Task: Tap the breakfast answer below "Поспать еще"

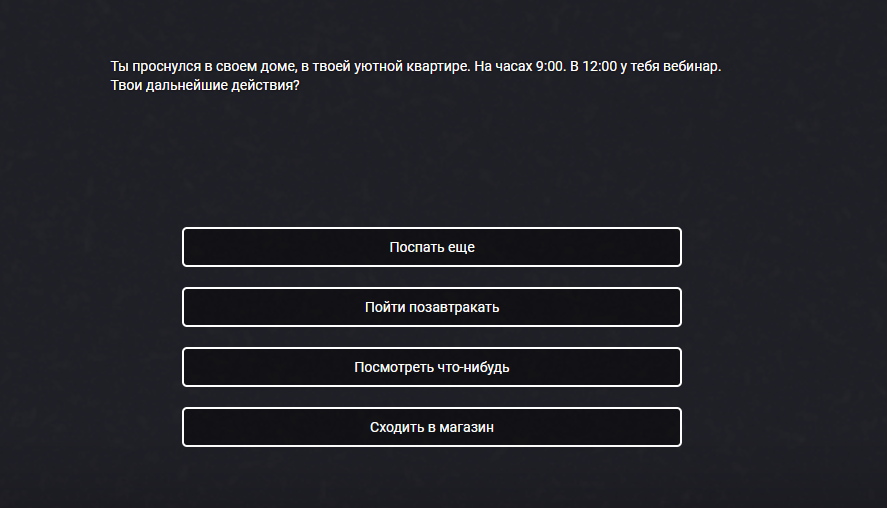Action: pyautogui.click(x=432, y=307)
